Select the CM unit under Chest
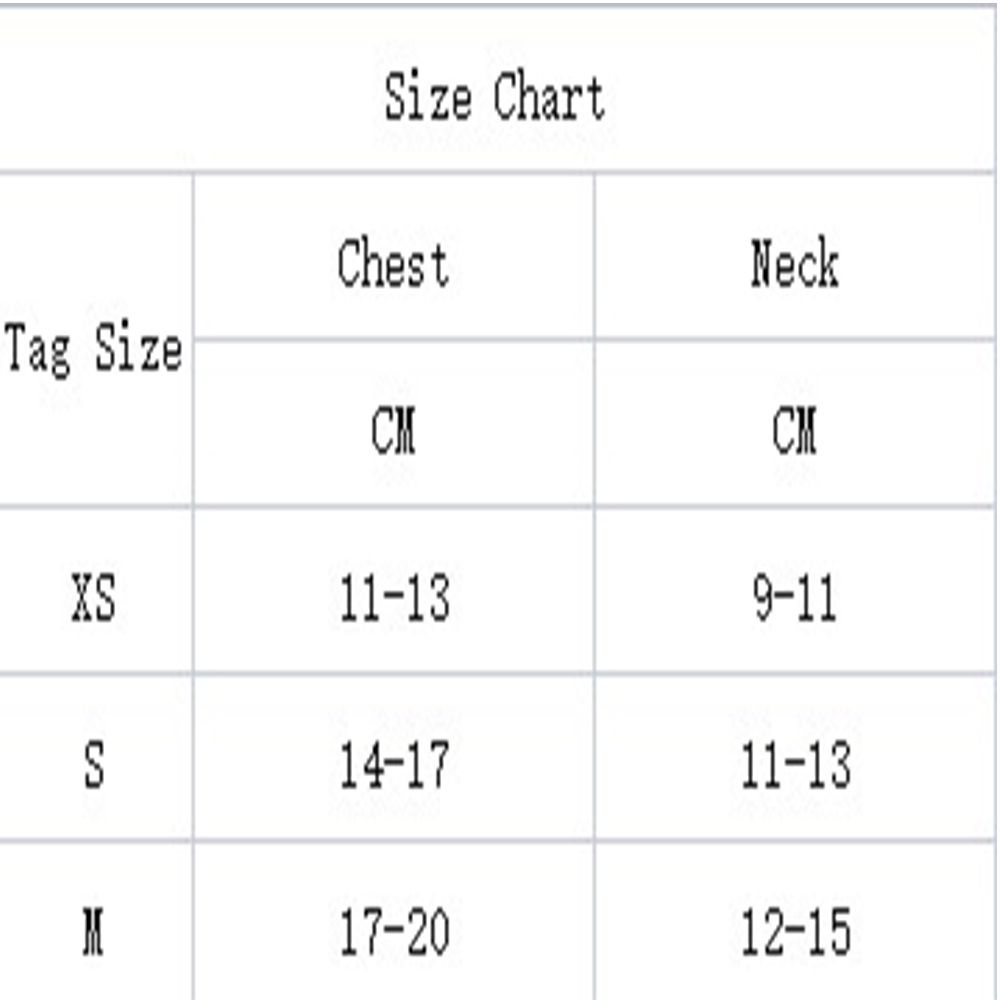 pyautogui.click(x=393, y=431)
